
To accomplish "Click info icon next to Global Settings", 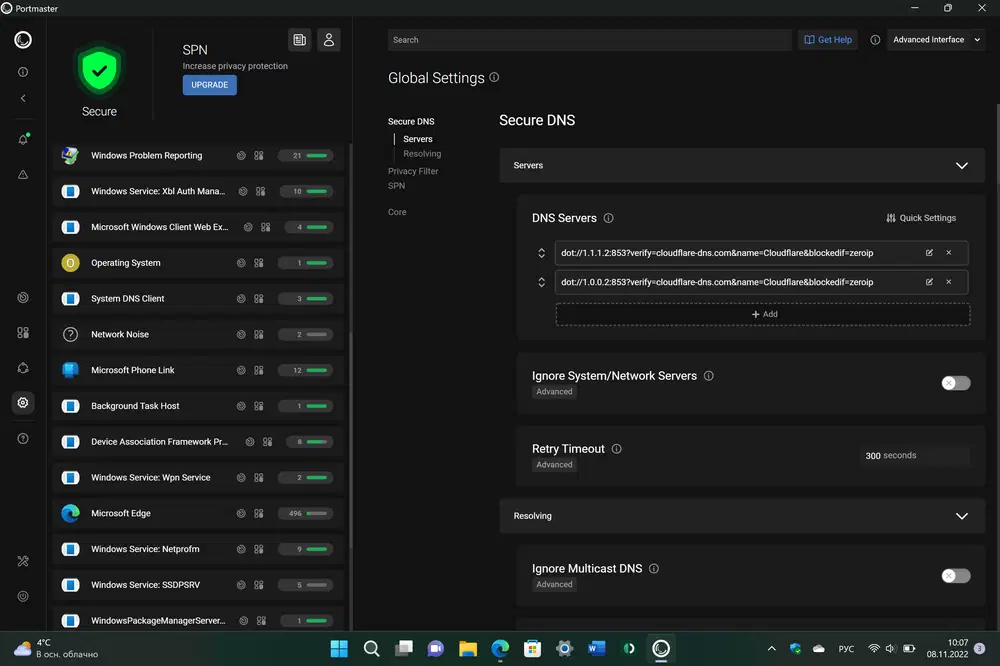I will point(494,78).
